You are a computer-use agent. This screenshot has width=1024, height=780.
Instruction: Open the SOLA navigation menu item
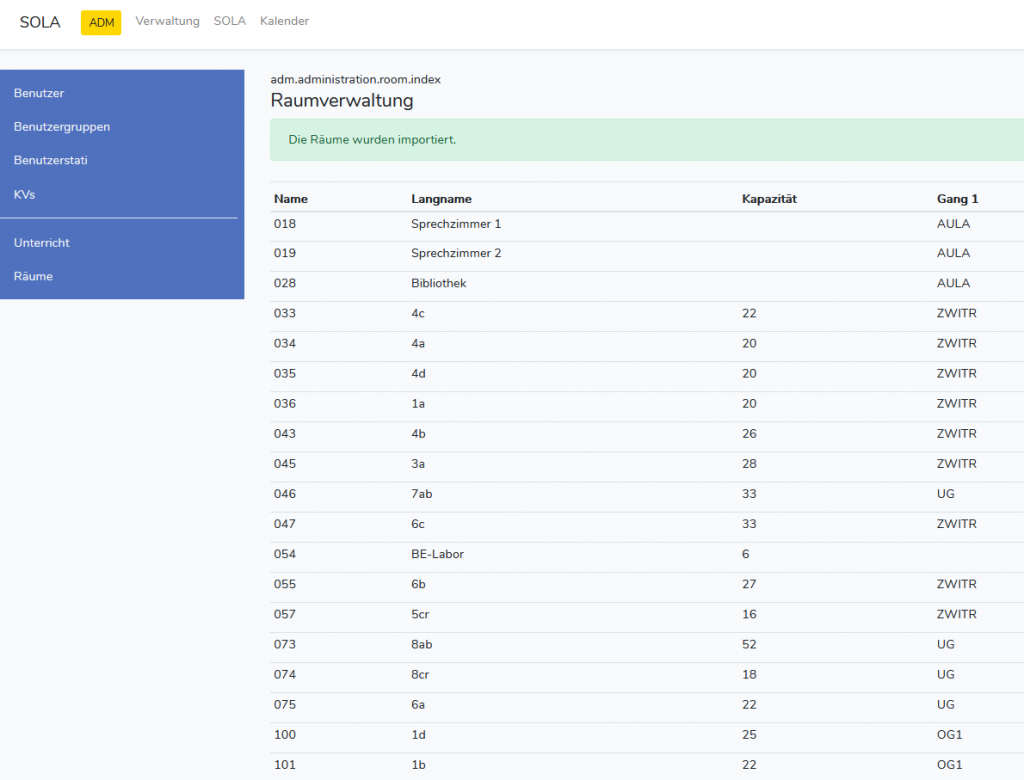coord(230,21)
